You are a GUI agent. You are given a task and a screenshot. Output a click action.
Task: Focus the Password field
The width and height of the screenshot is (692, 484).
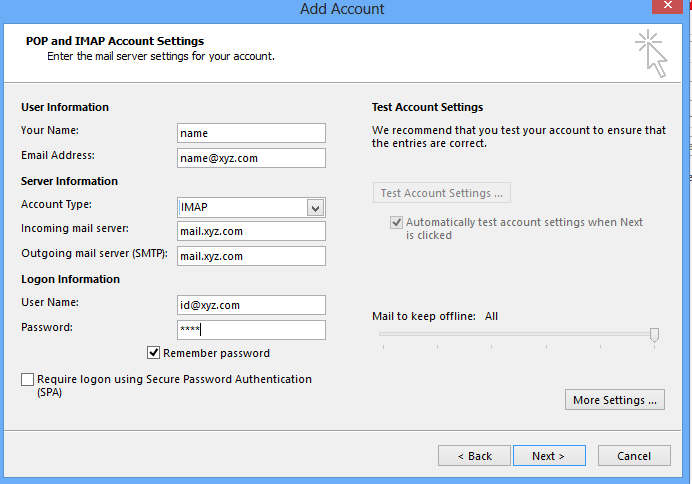pos(251,330)
